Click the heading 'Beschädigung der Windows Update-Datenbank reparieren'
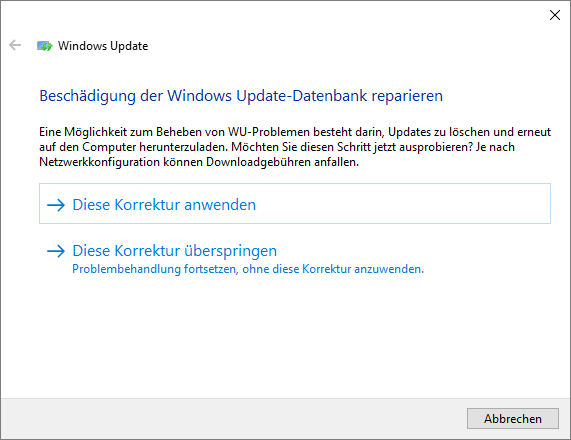 pos(241,96)
